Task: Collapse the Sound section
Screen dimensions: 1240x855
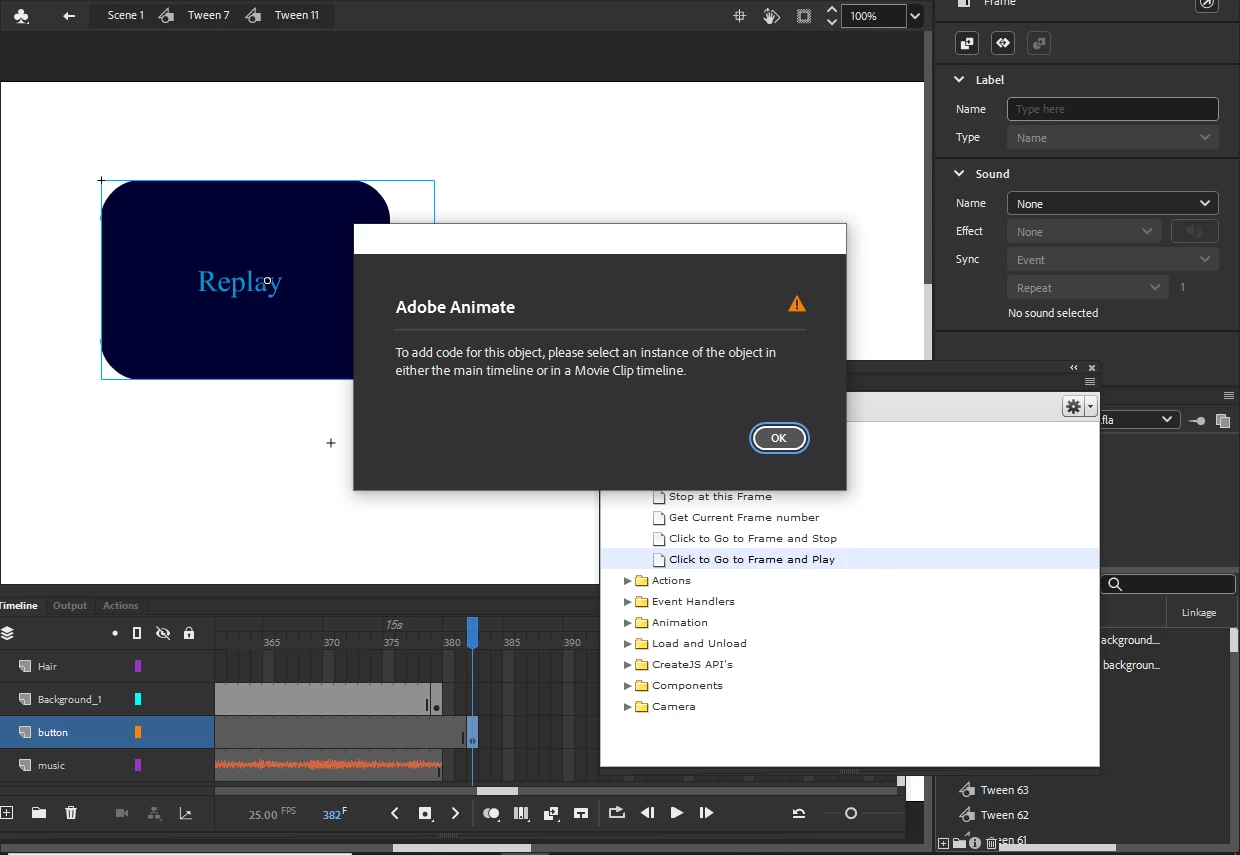Action: pyautogui.click(x=959, y=173)
